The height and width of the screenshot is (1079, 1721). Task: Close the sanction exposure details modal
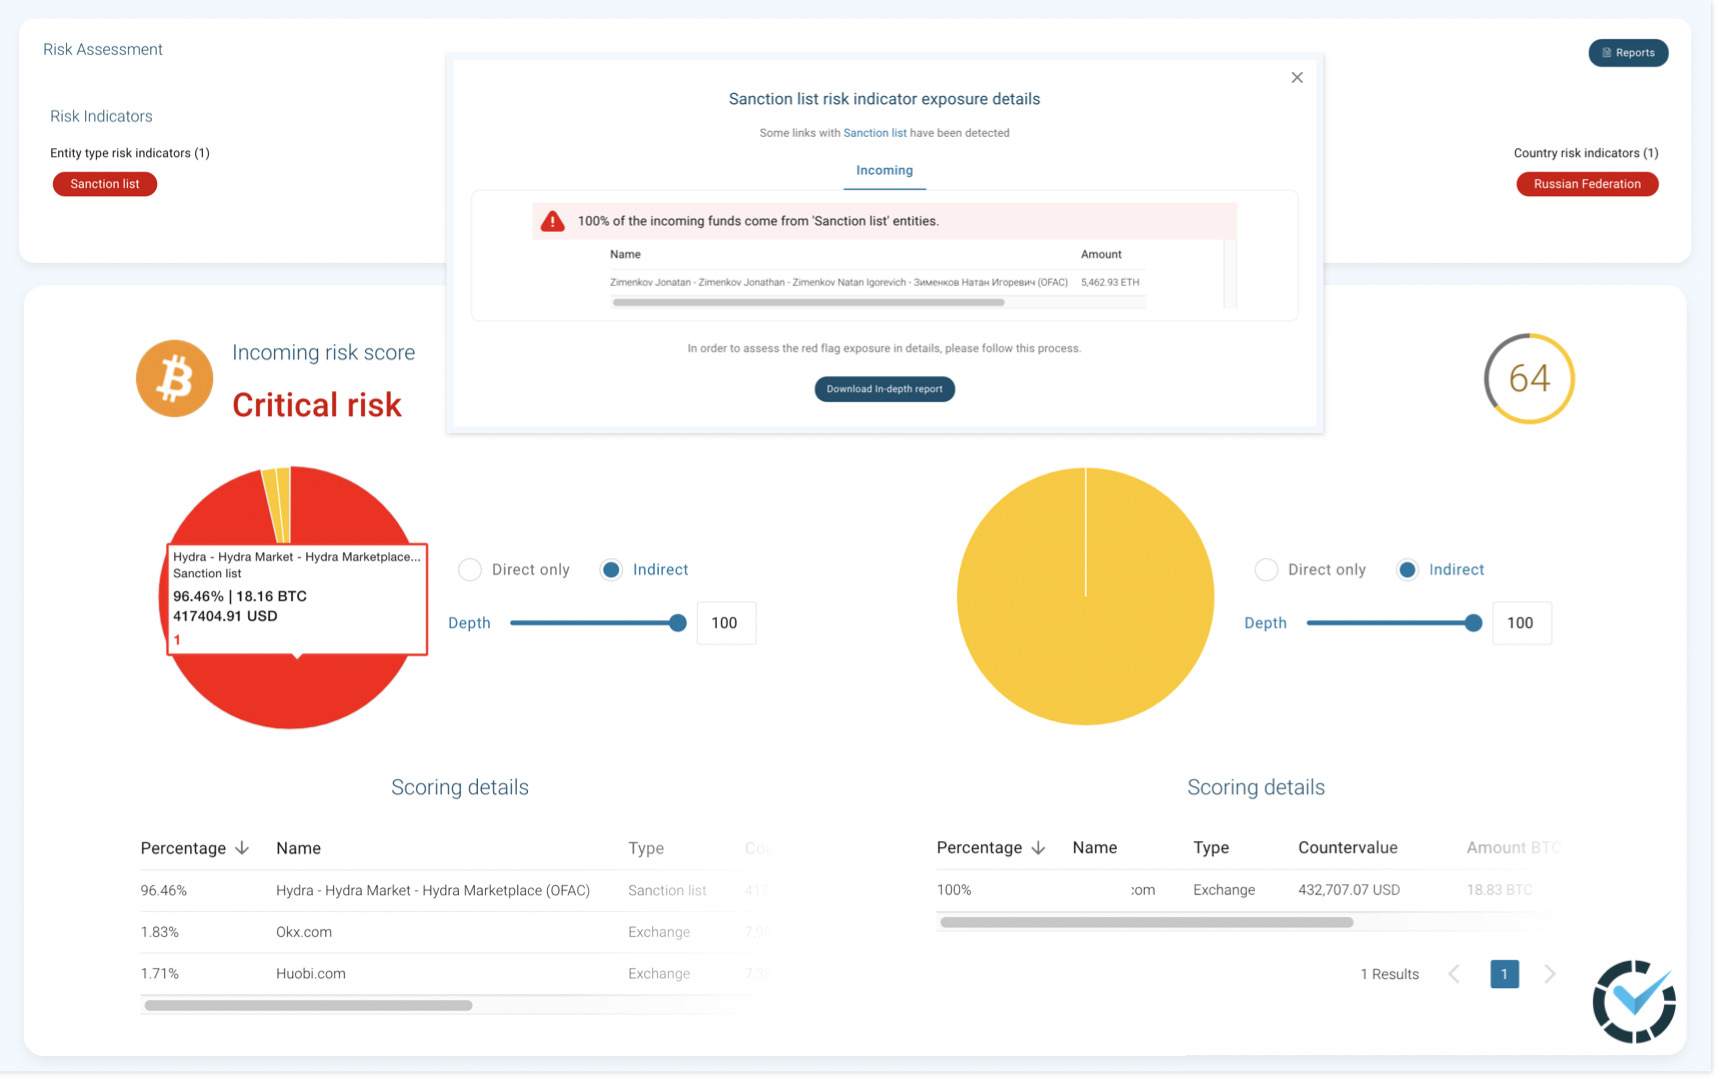[1297, 77]
